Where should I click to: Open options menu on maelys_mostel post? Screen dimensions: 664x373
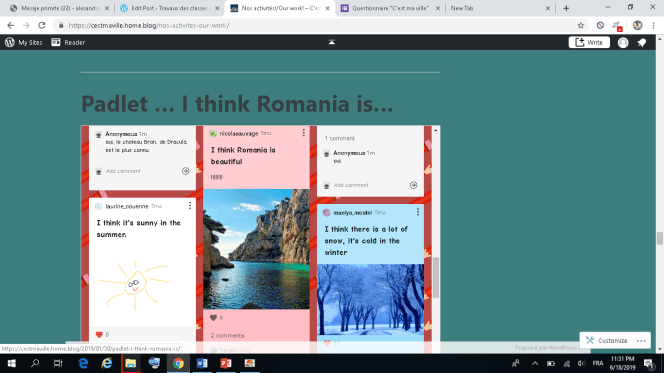(x=418, y=212)
